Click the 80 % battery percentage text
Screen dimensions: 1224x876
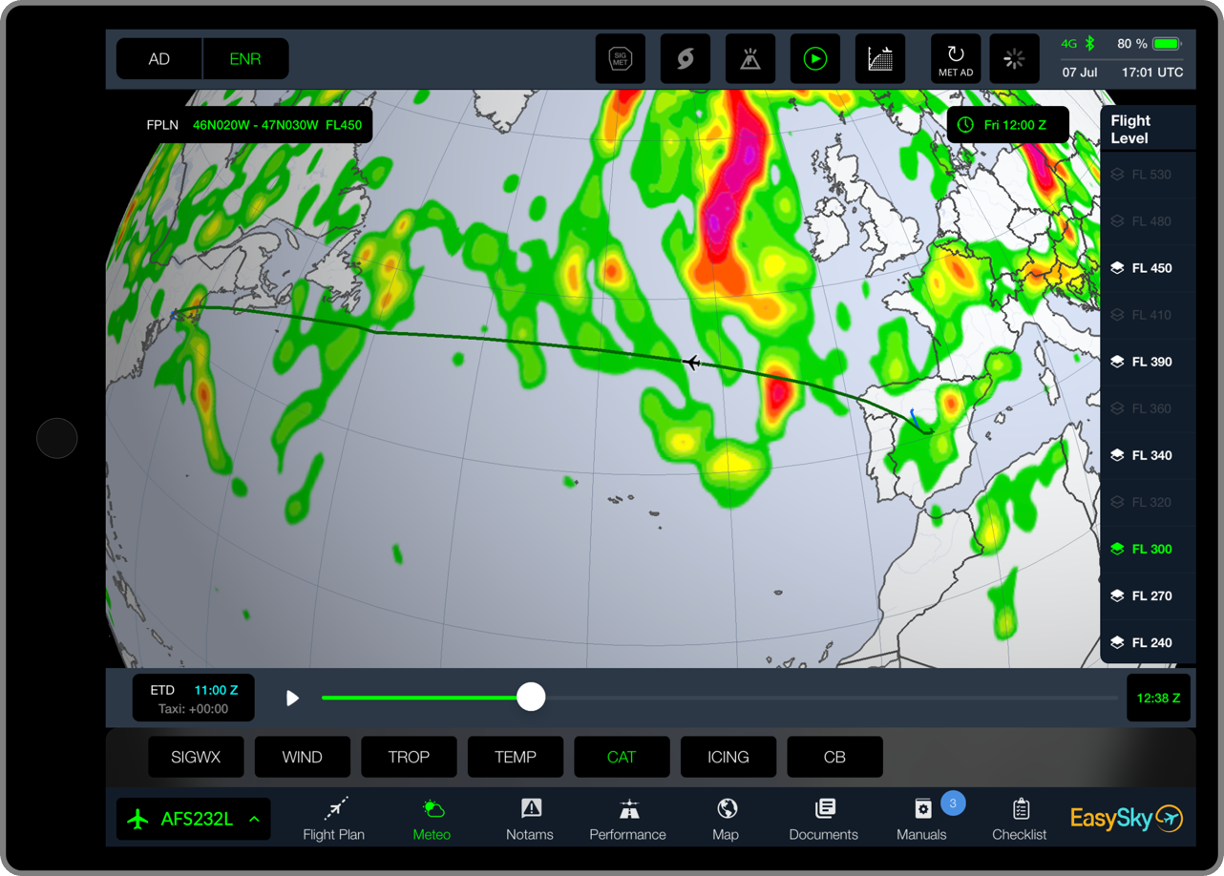[x=1131, y=44]
